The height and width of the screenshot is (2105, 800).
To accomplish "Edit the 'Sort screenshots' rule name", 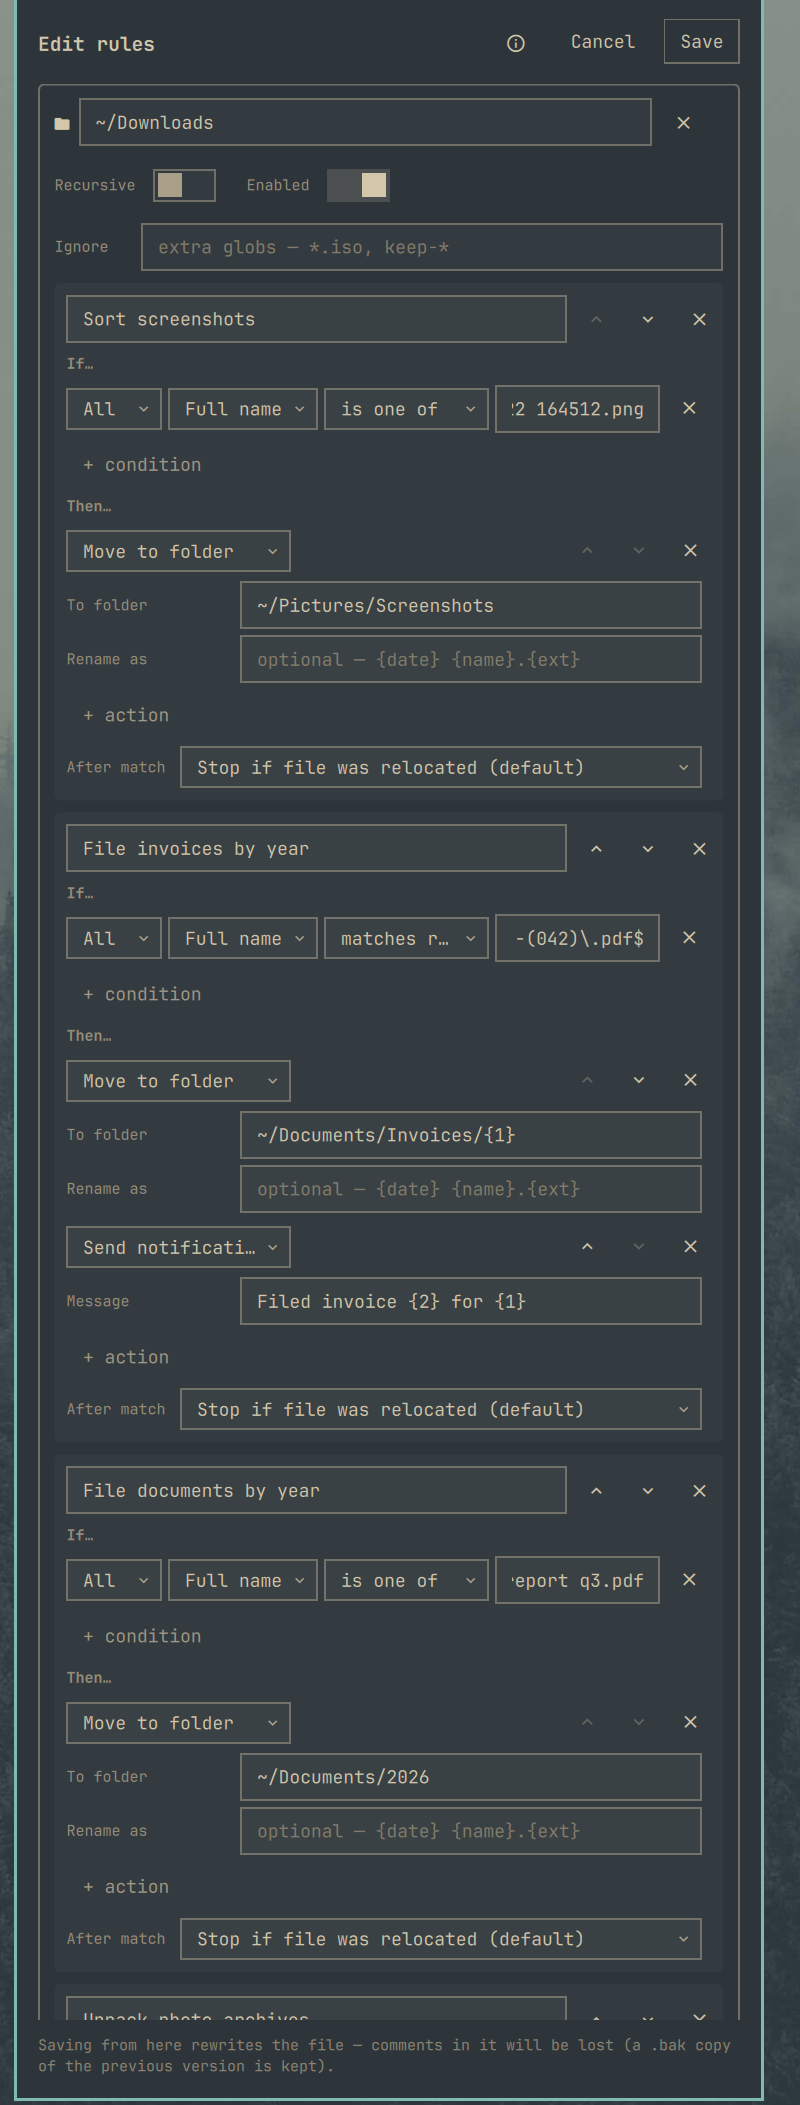I will [x=316, y=319].
